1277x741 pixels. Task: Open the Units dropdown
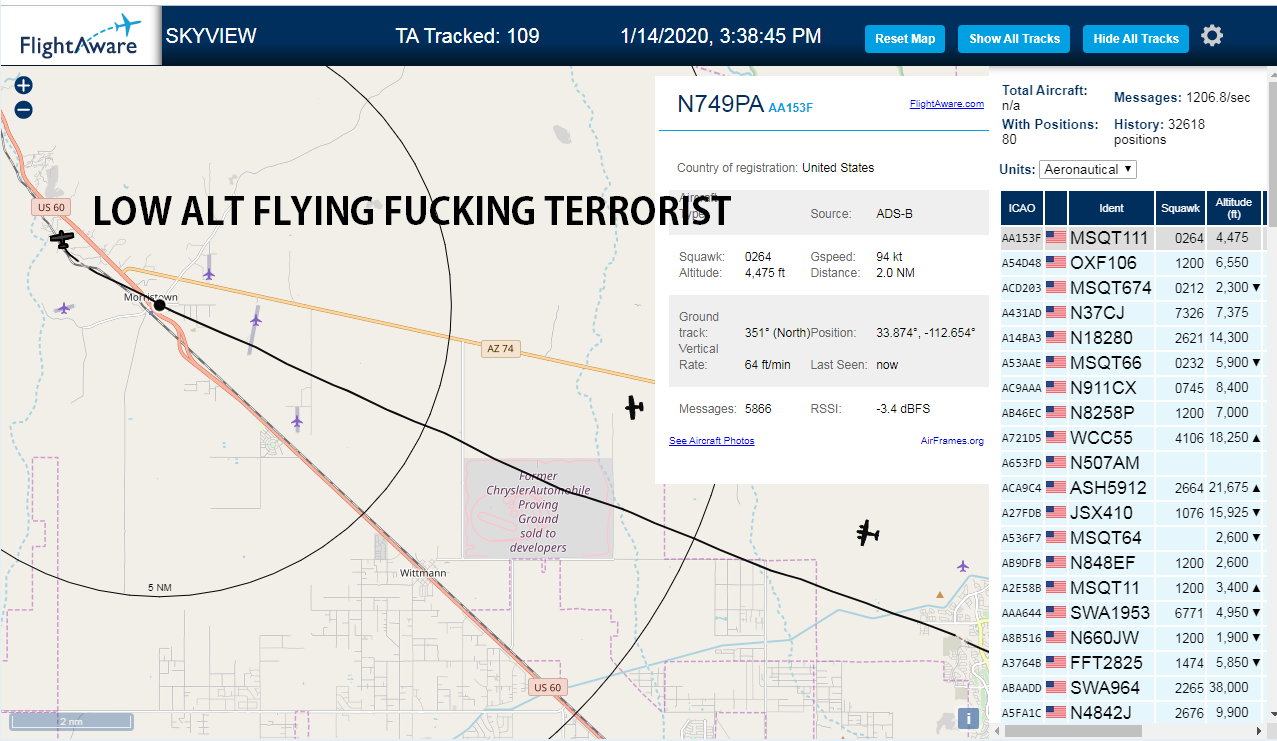1088,169
